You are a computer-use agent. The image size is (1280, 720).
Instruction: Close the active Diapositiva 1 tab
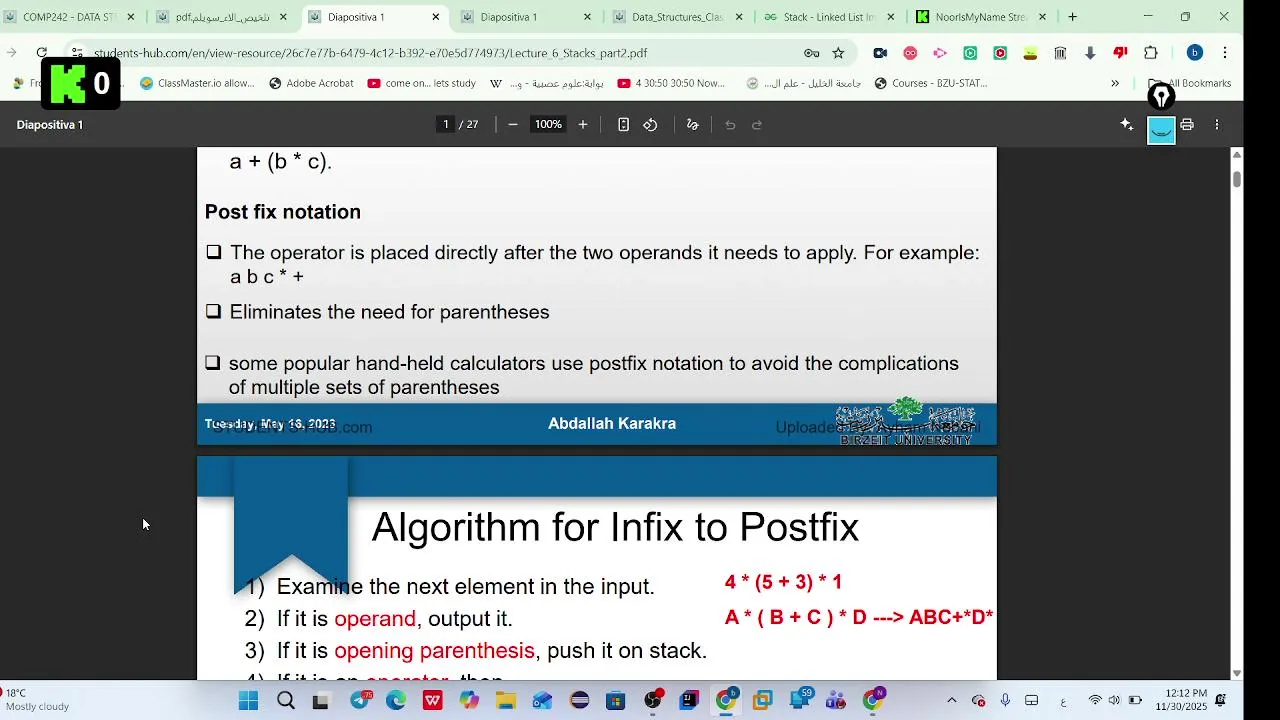pyautogui.click(x=435, y=17)
